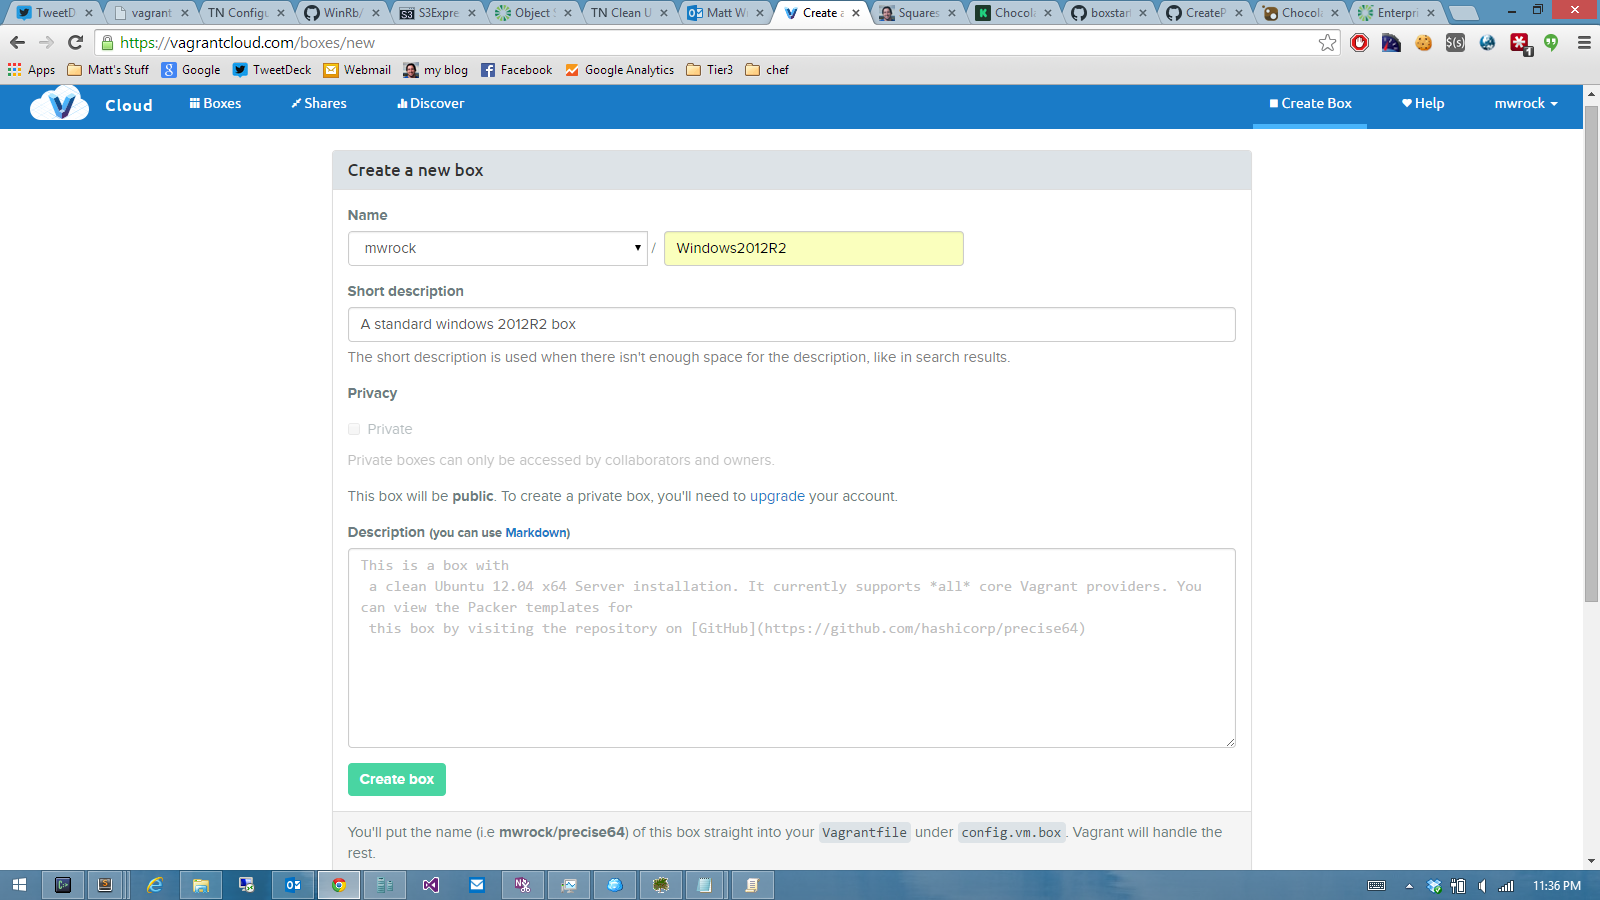Click the Short description input field
The image size is (1600, 900).
tap(791, 324)
